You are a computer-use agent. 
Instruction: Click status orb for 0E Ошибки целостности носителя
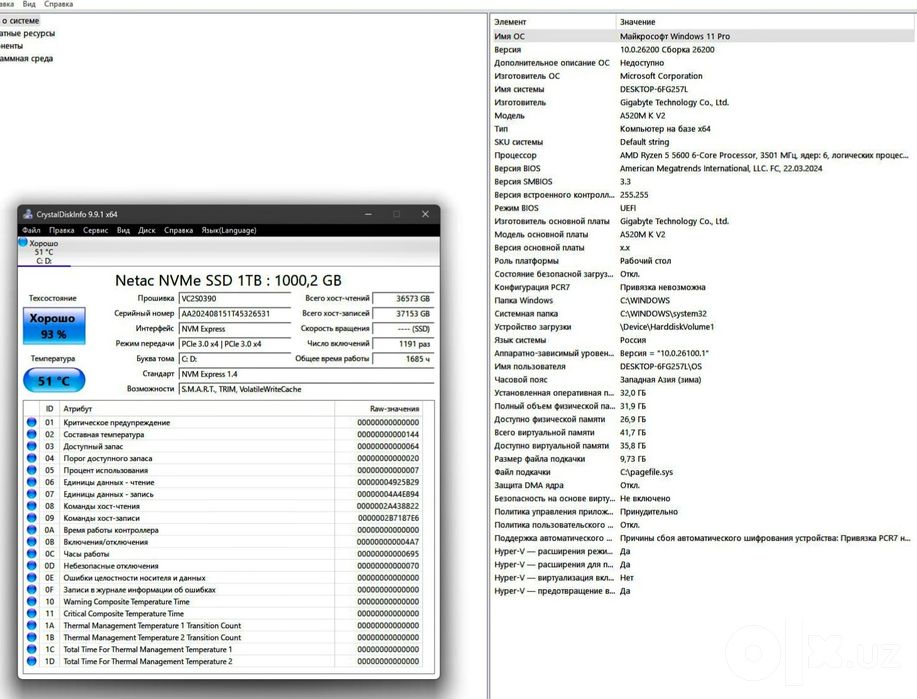(x=32, y=577)
